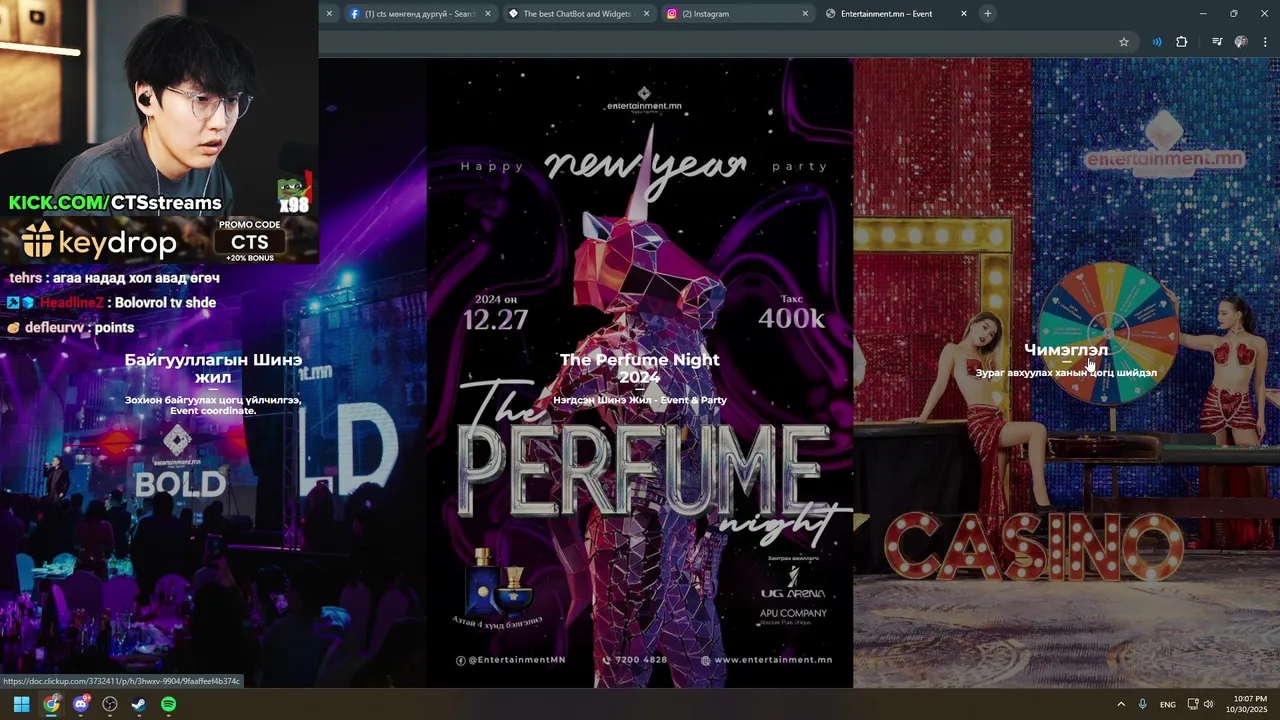Close the Entertainment.mn Event tab

pyautogui.click(x=964, y=14)
